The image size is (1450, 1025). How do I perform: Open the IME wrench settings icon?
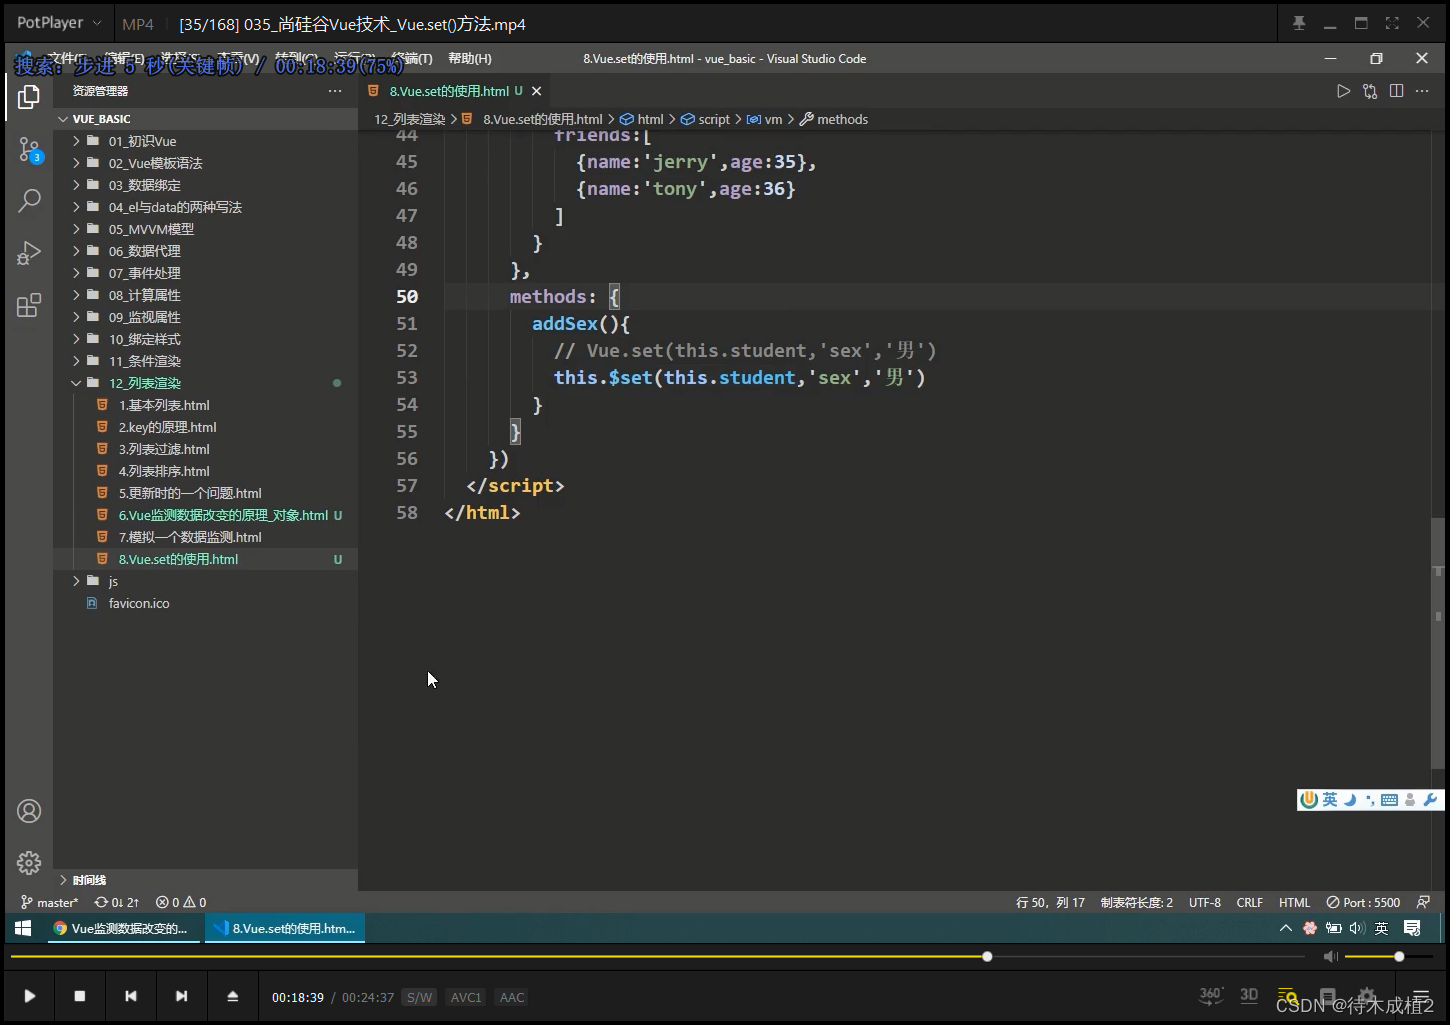1430,800
